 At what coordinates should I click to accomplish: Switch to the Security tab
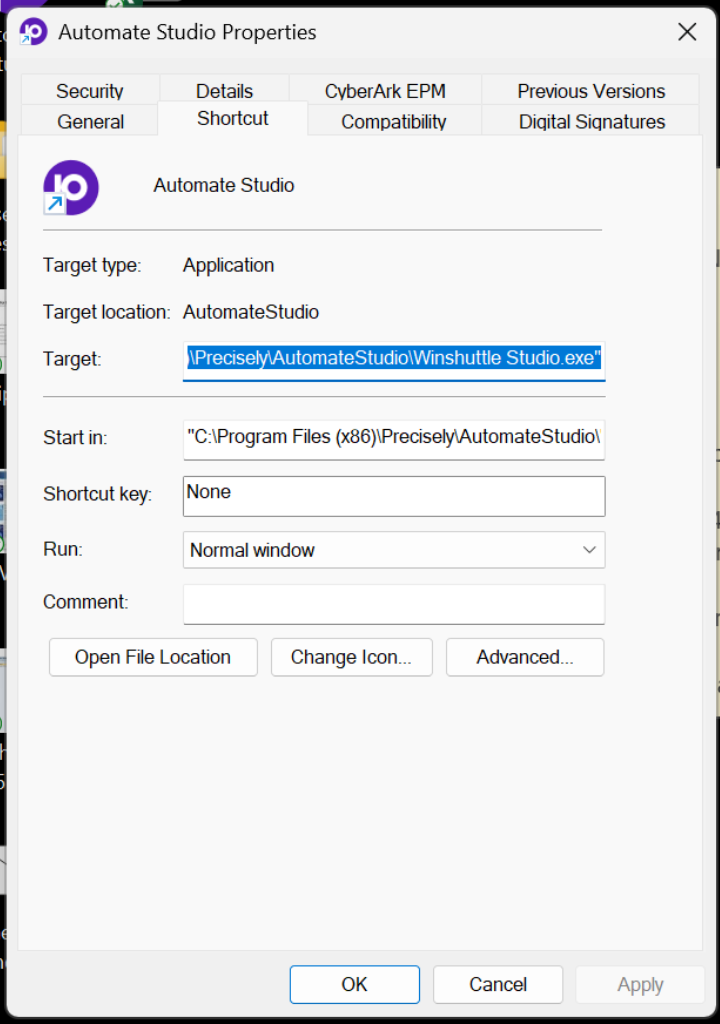click(89, 91)
